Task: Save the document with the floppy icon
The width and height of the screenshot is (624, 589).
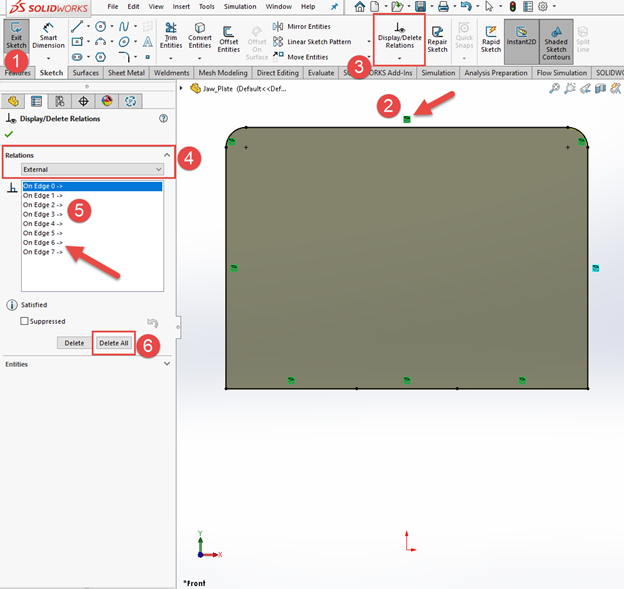Action: pyautogui.click(x=420, y=6)
